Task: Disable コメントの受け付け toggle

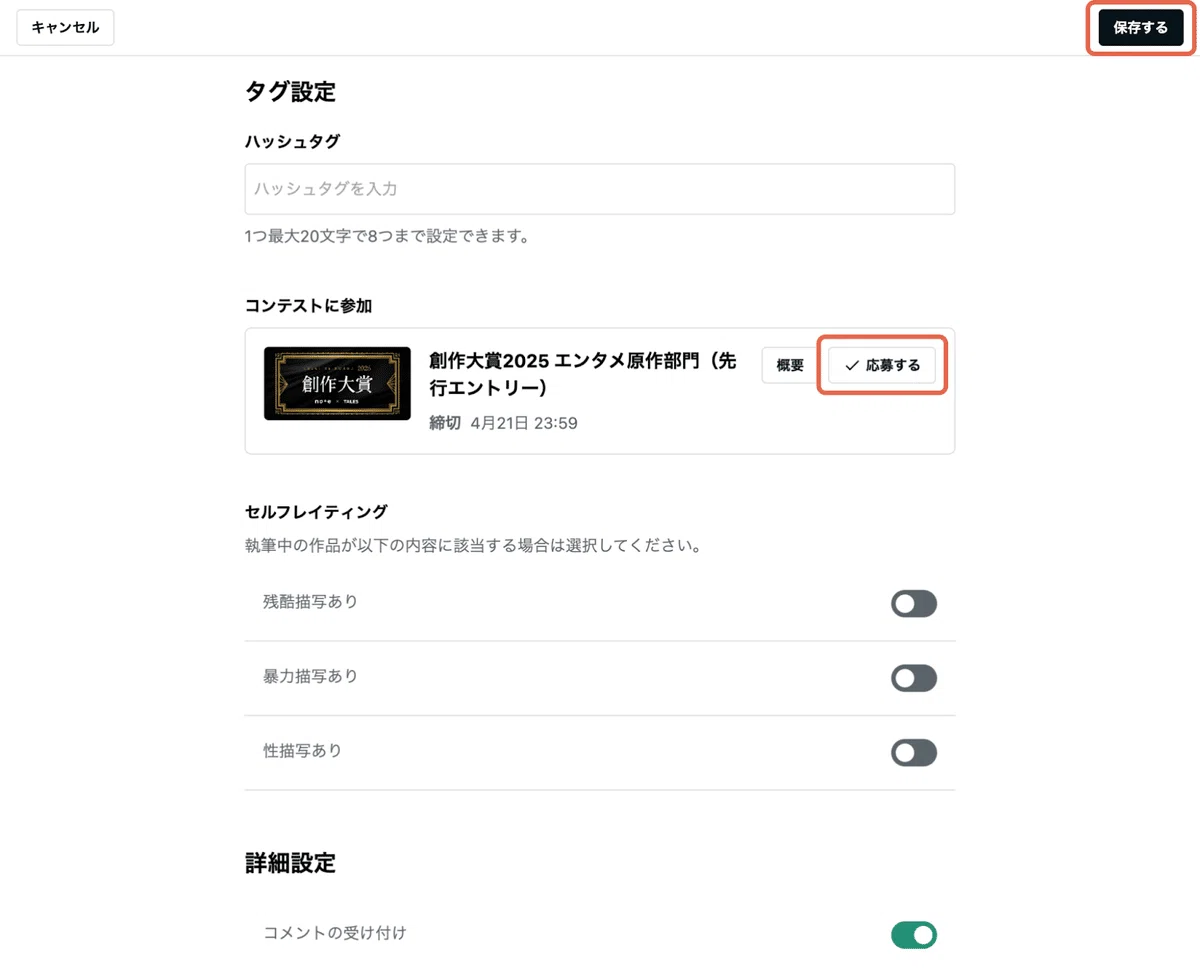Action: tap(914, 935)
